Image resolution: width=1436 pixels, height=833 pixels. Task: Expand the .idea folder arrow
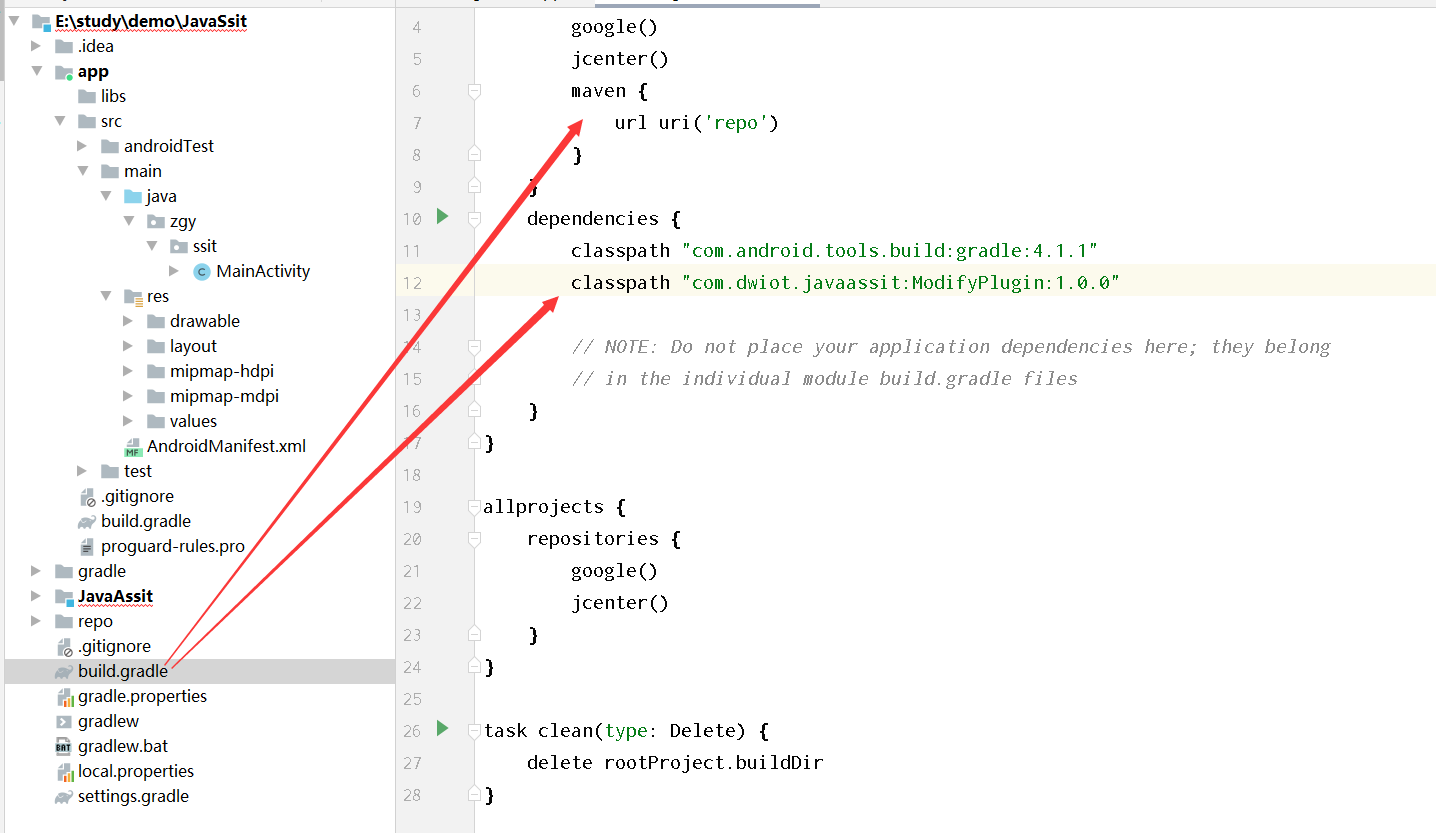pos(36,45)
